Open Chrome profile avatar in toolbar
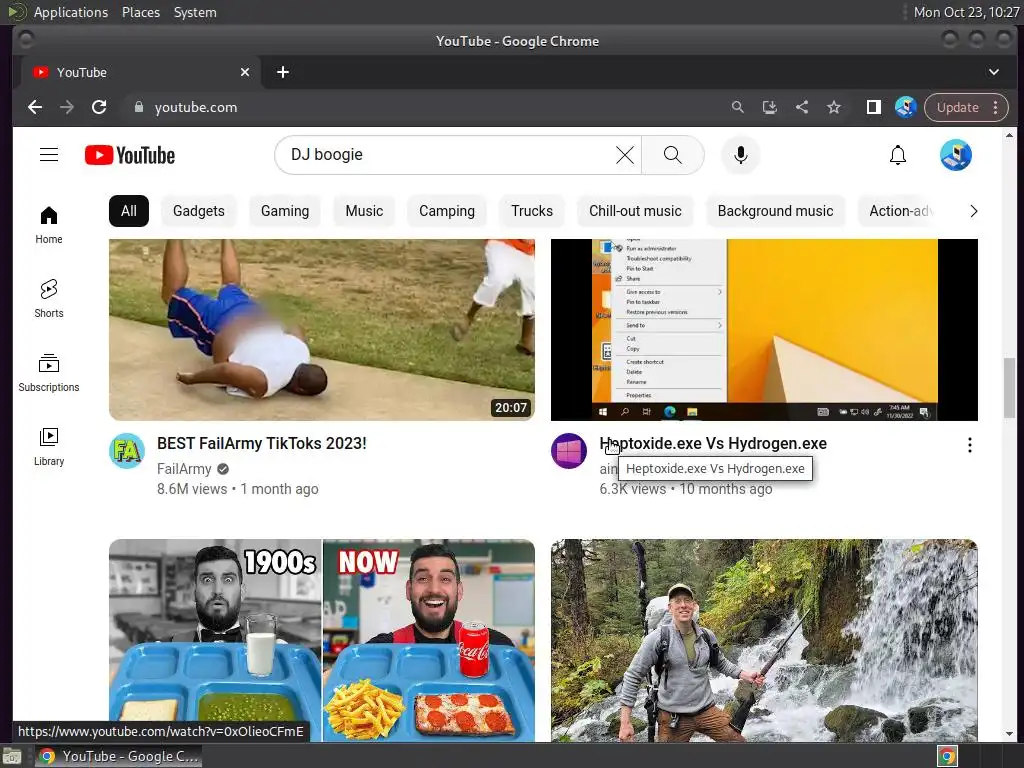The height and width of the screenshot is (768, 1024). click(x=906, y=107)
